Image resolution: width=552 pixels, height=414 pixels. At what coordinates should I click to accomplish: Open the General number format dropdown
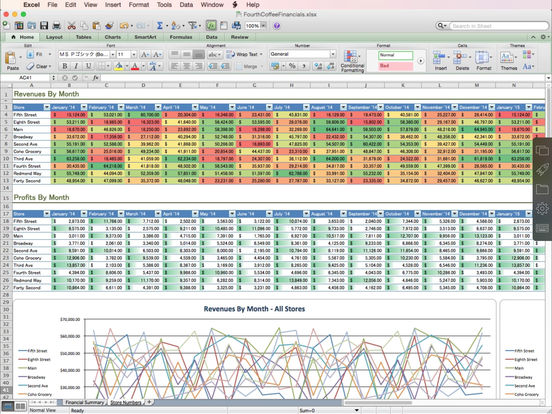tap(333, 54)
